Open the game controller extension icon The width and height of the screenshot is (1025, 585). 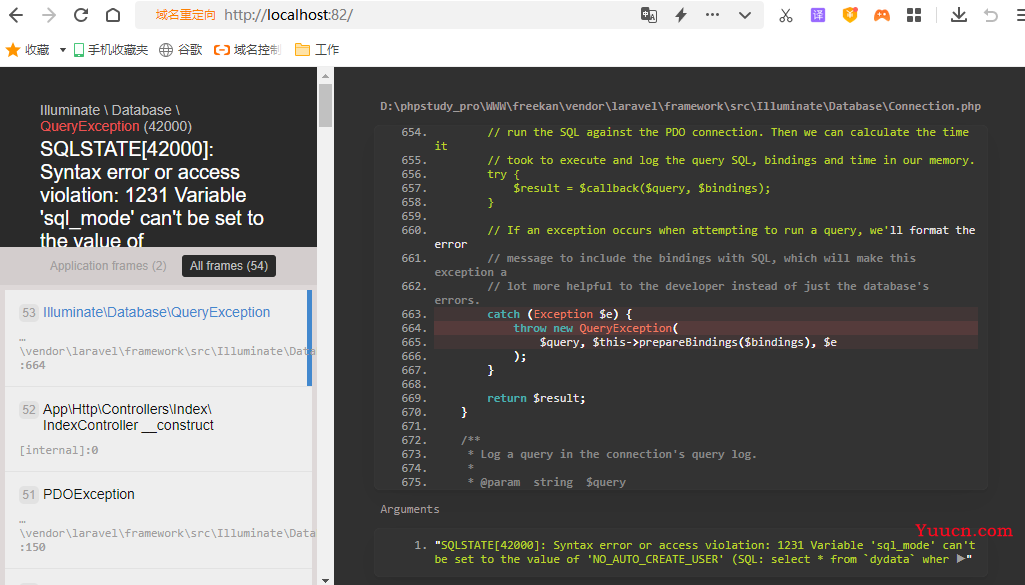tap(882, 15)
